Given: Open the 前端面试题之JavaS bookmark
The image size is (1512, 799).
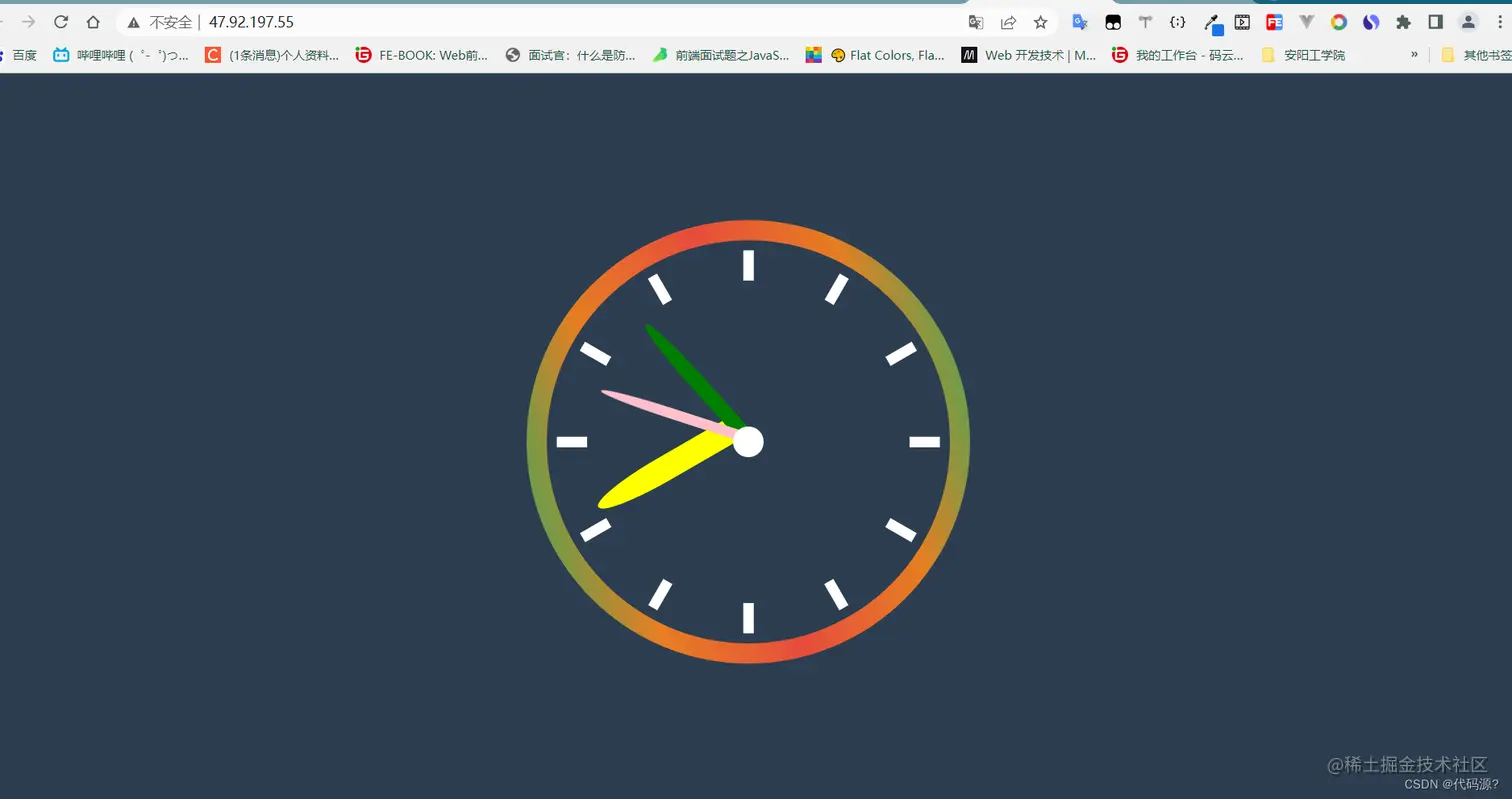Looking at the screenshot, I should 720,55.
